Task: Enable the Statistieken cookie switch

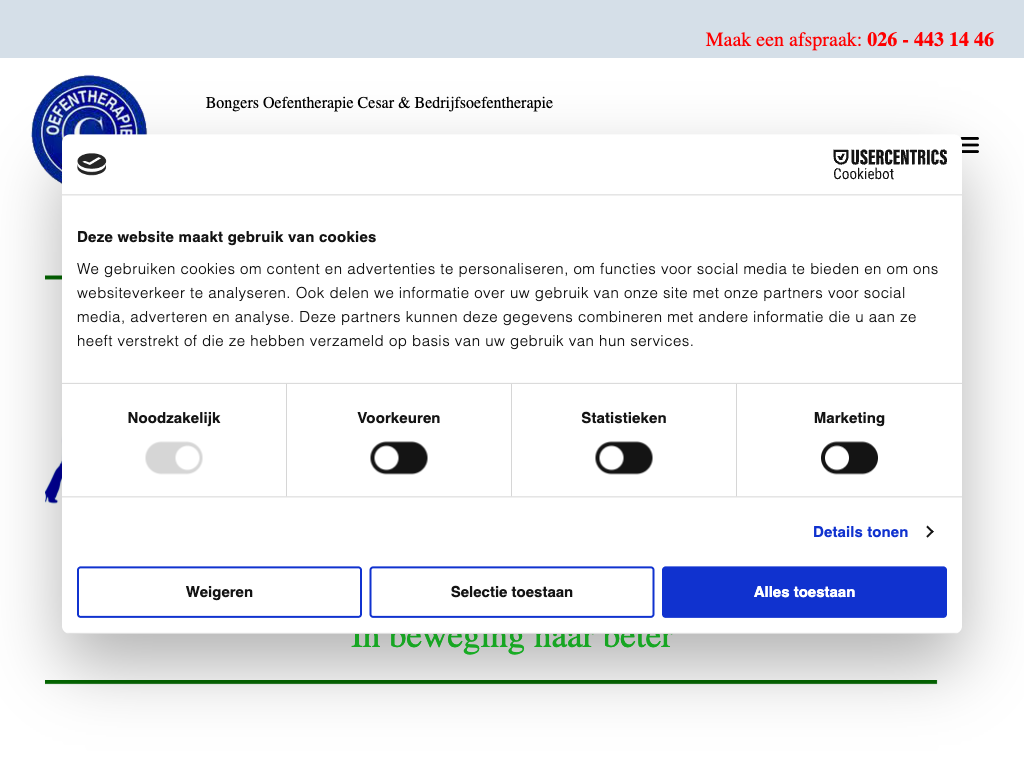Action: (x=624, y=459)
